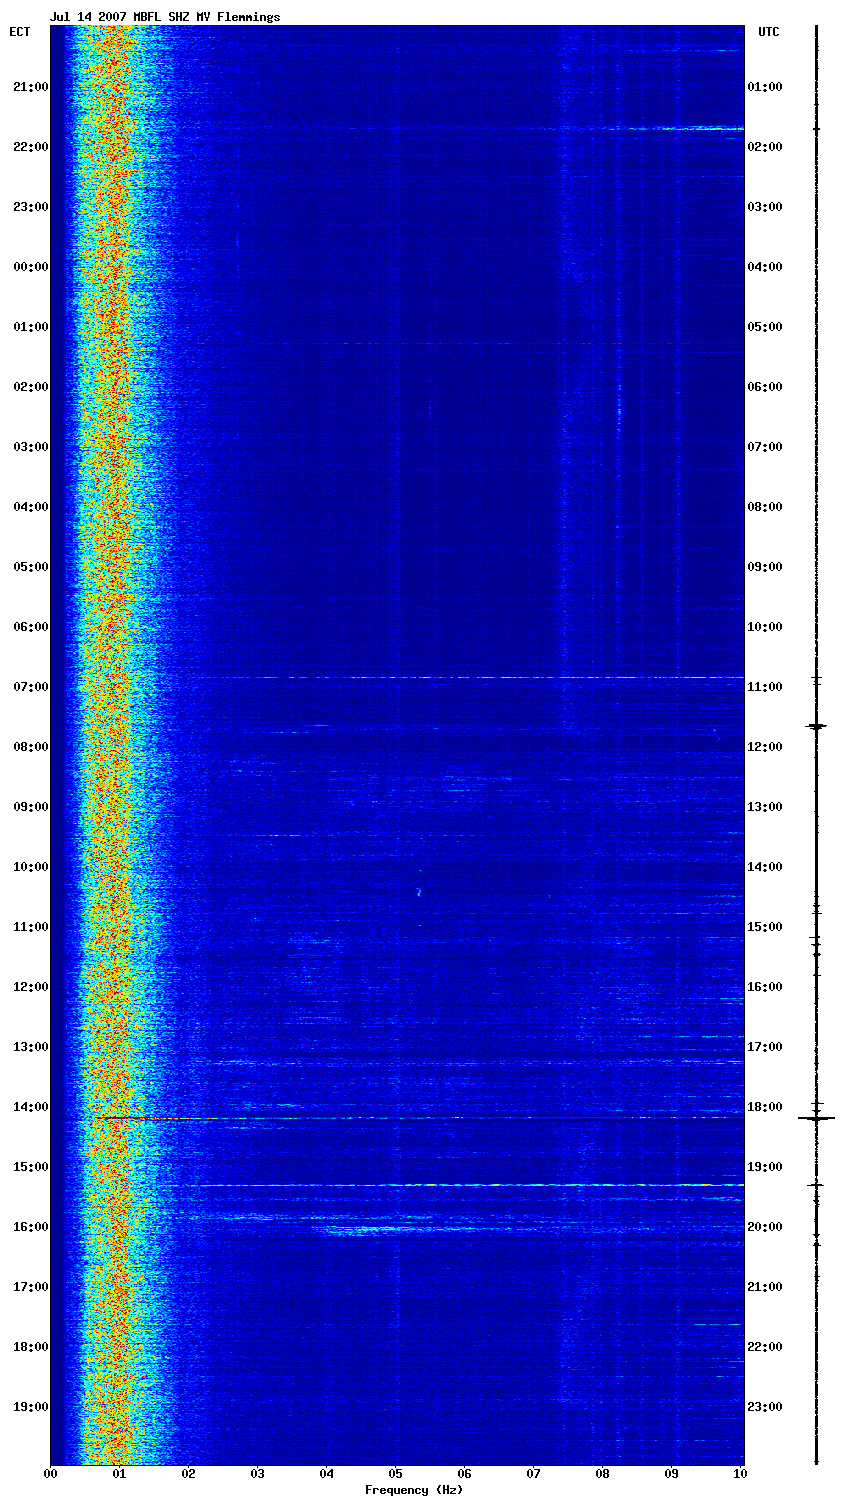Image resolution: width=852 pixels, height=1500 pixels.
Task: Click the 10:00 label on the ECT axis
Action: [30, 867]
